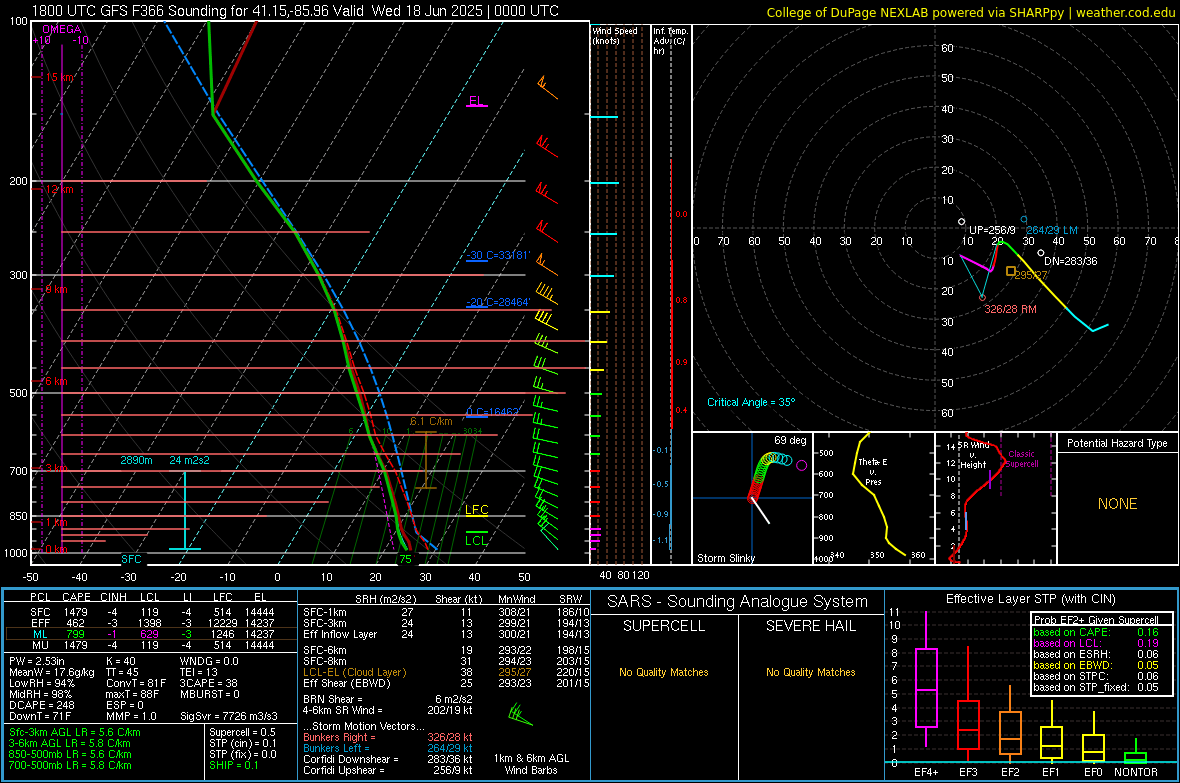Click the 'based on LCL:' probability line
1180x783 pixels.
[1096, 643]
